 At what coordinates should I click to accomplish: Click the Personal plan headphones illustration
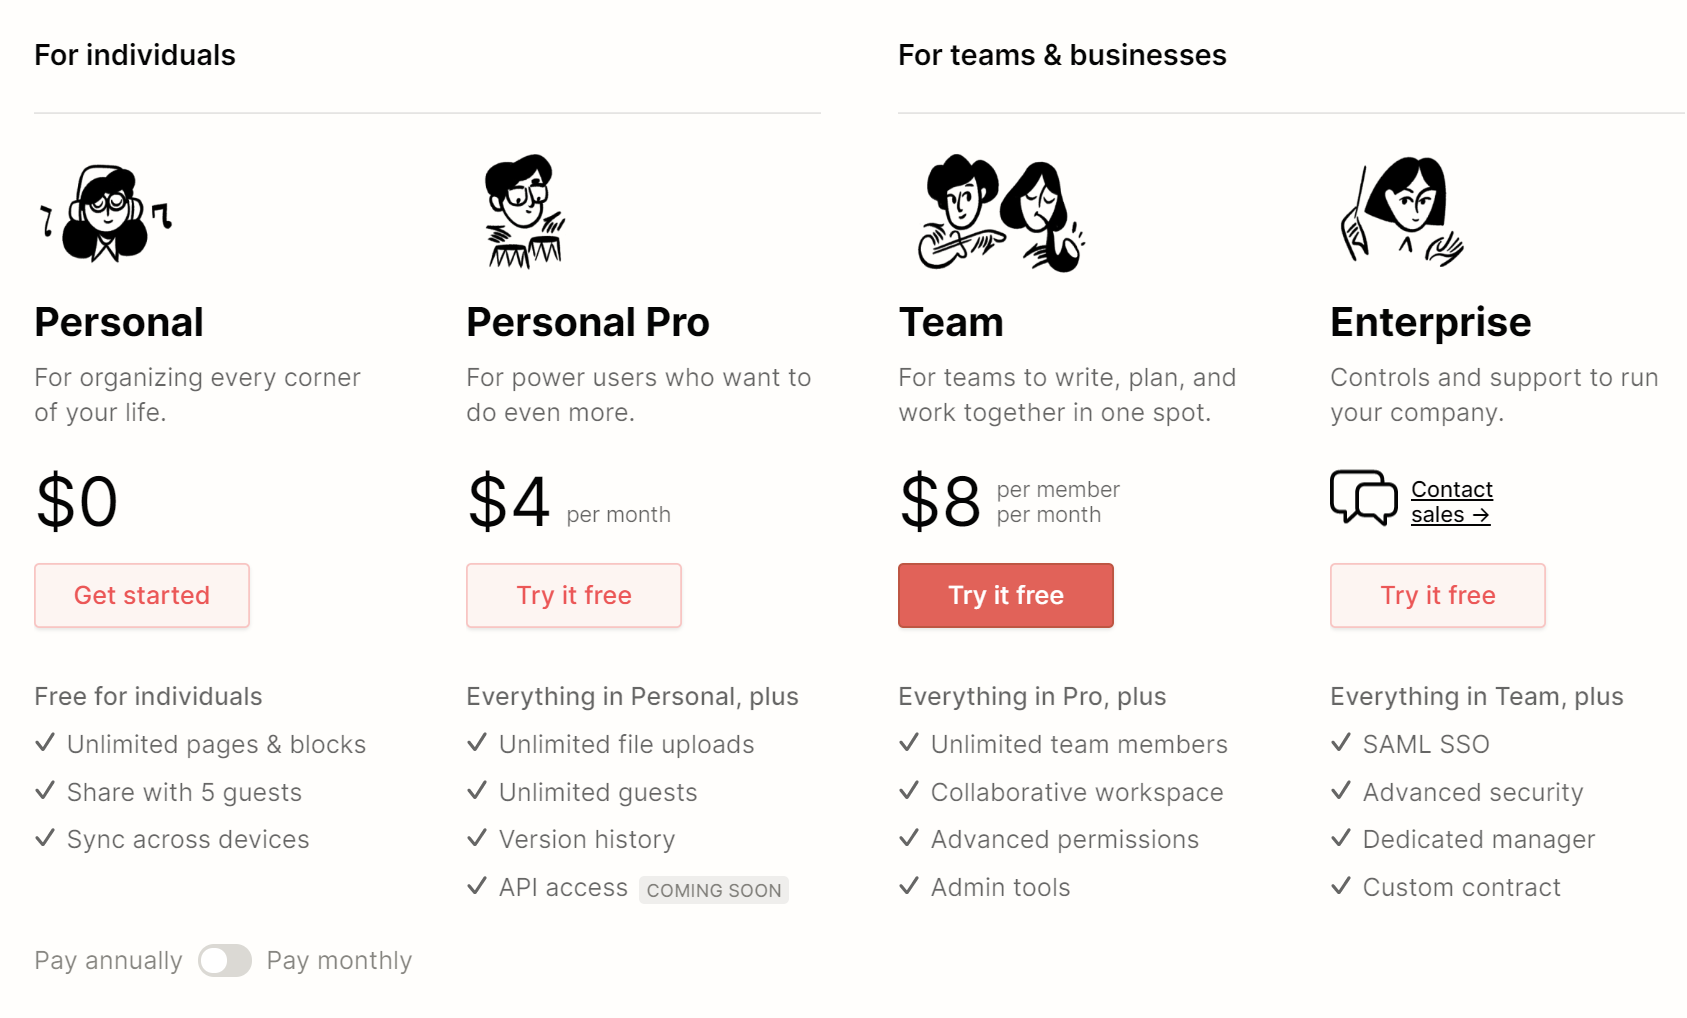(106, 213)
